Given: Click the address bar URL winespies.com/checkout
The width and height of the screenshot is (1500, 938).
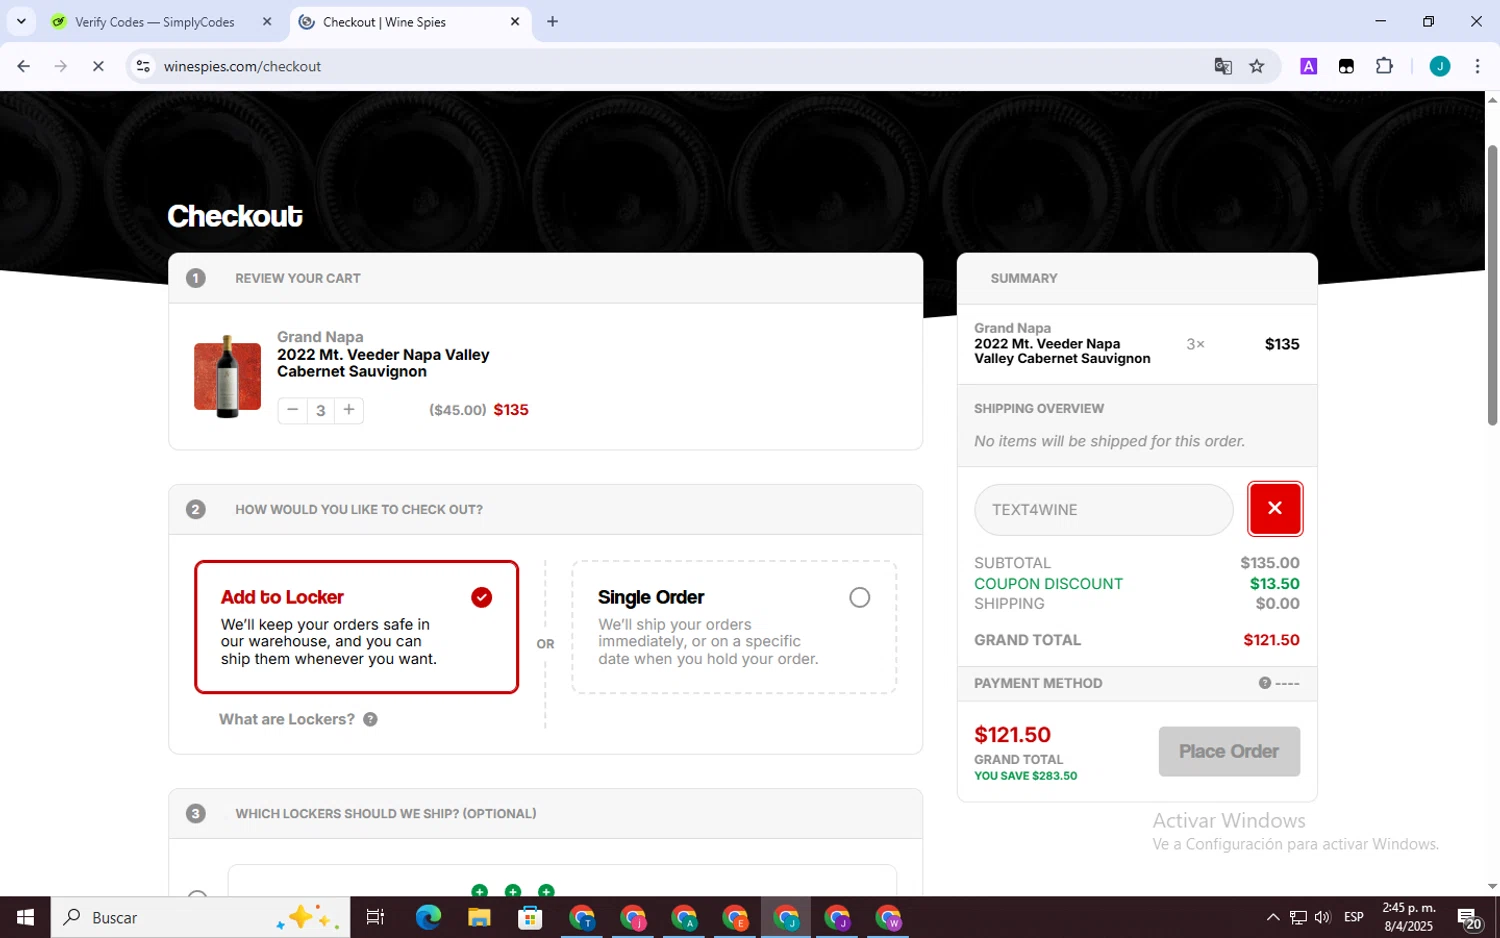Looking at the screenshot, I should tap(242, 67).
